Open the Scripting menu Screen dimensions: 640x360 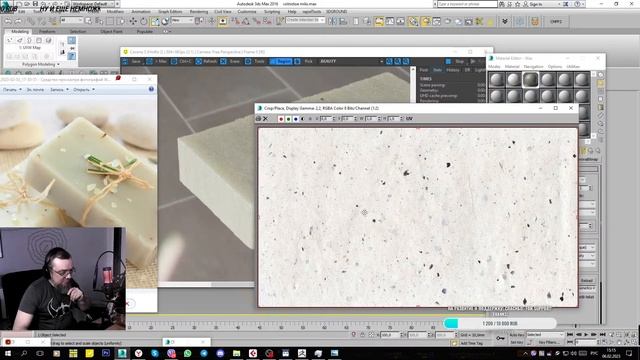click(x=272, y=12)
